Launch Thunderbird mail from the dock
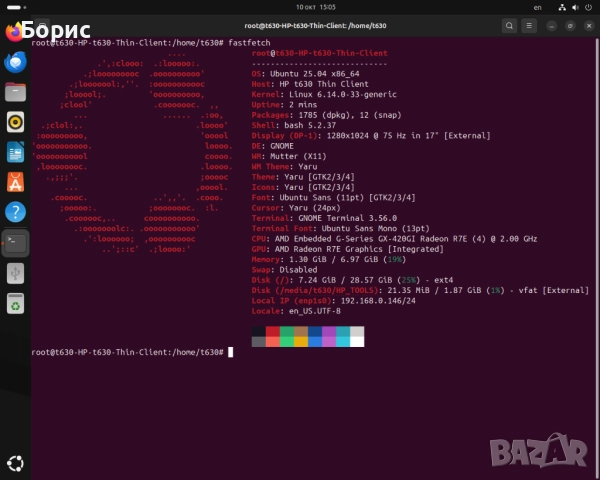The image size is (600, 480). tap(15, 62)
